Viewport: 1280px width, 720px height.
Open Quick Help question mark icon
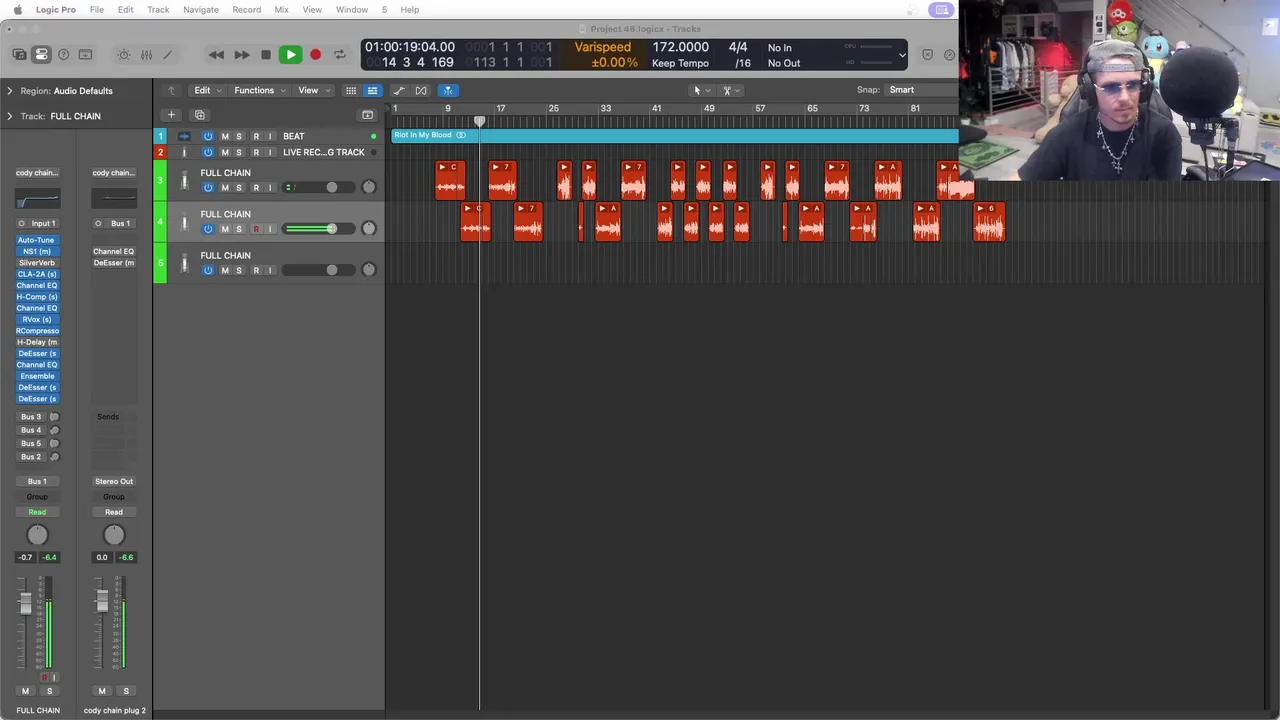[63, 55]
